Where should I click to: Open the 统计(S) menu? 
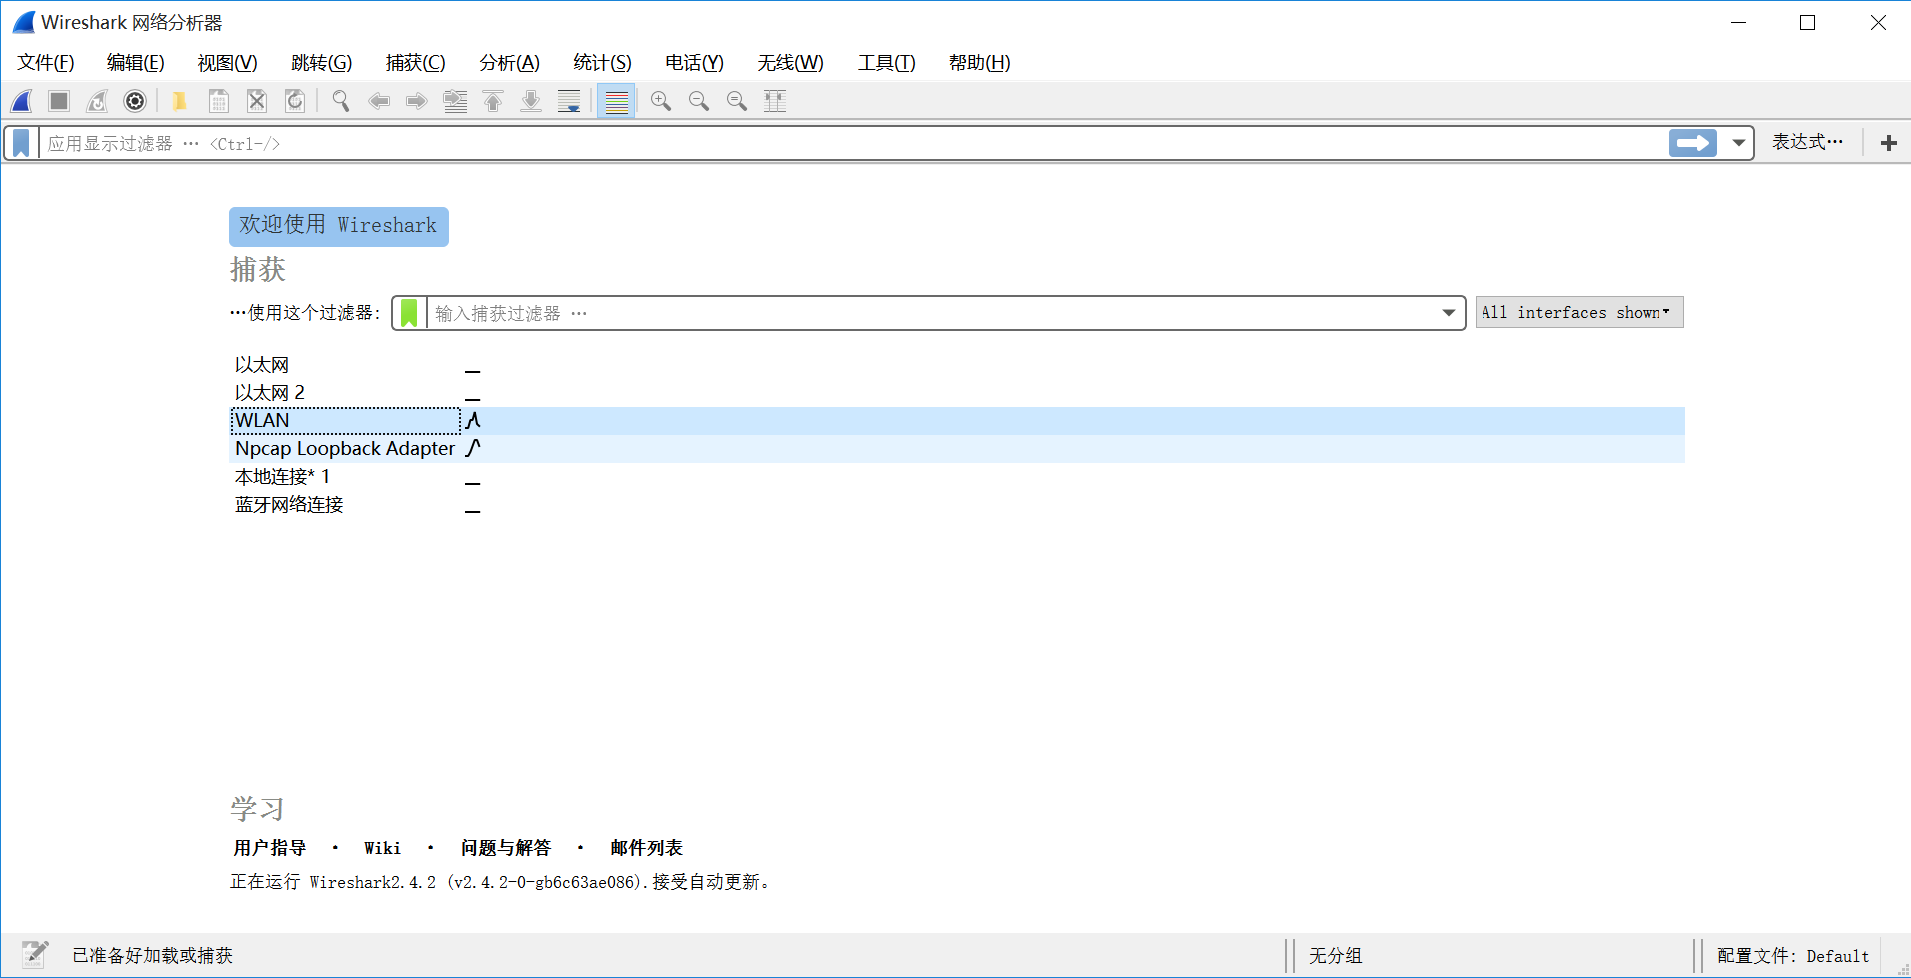[603, 63]
